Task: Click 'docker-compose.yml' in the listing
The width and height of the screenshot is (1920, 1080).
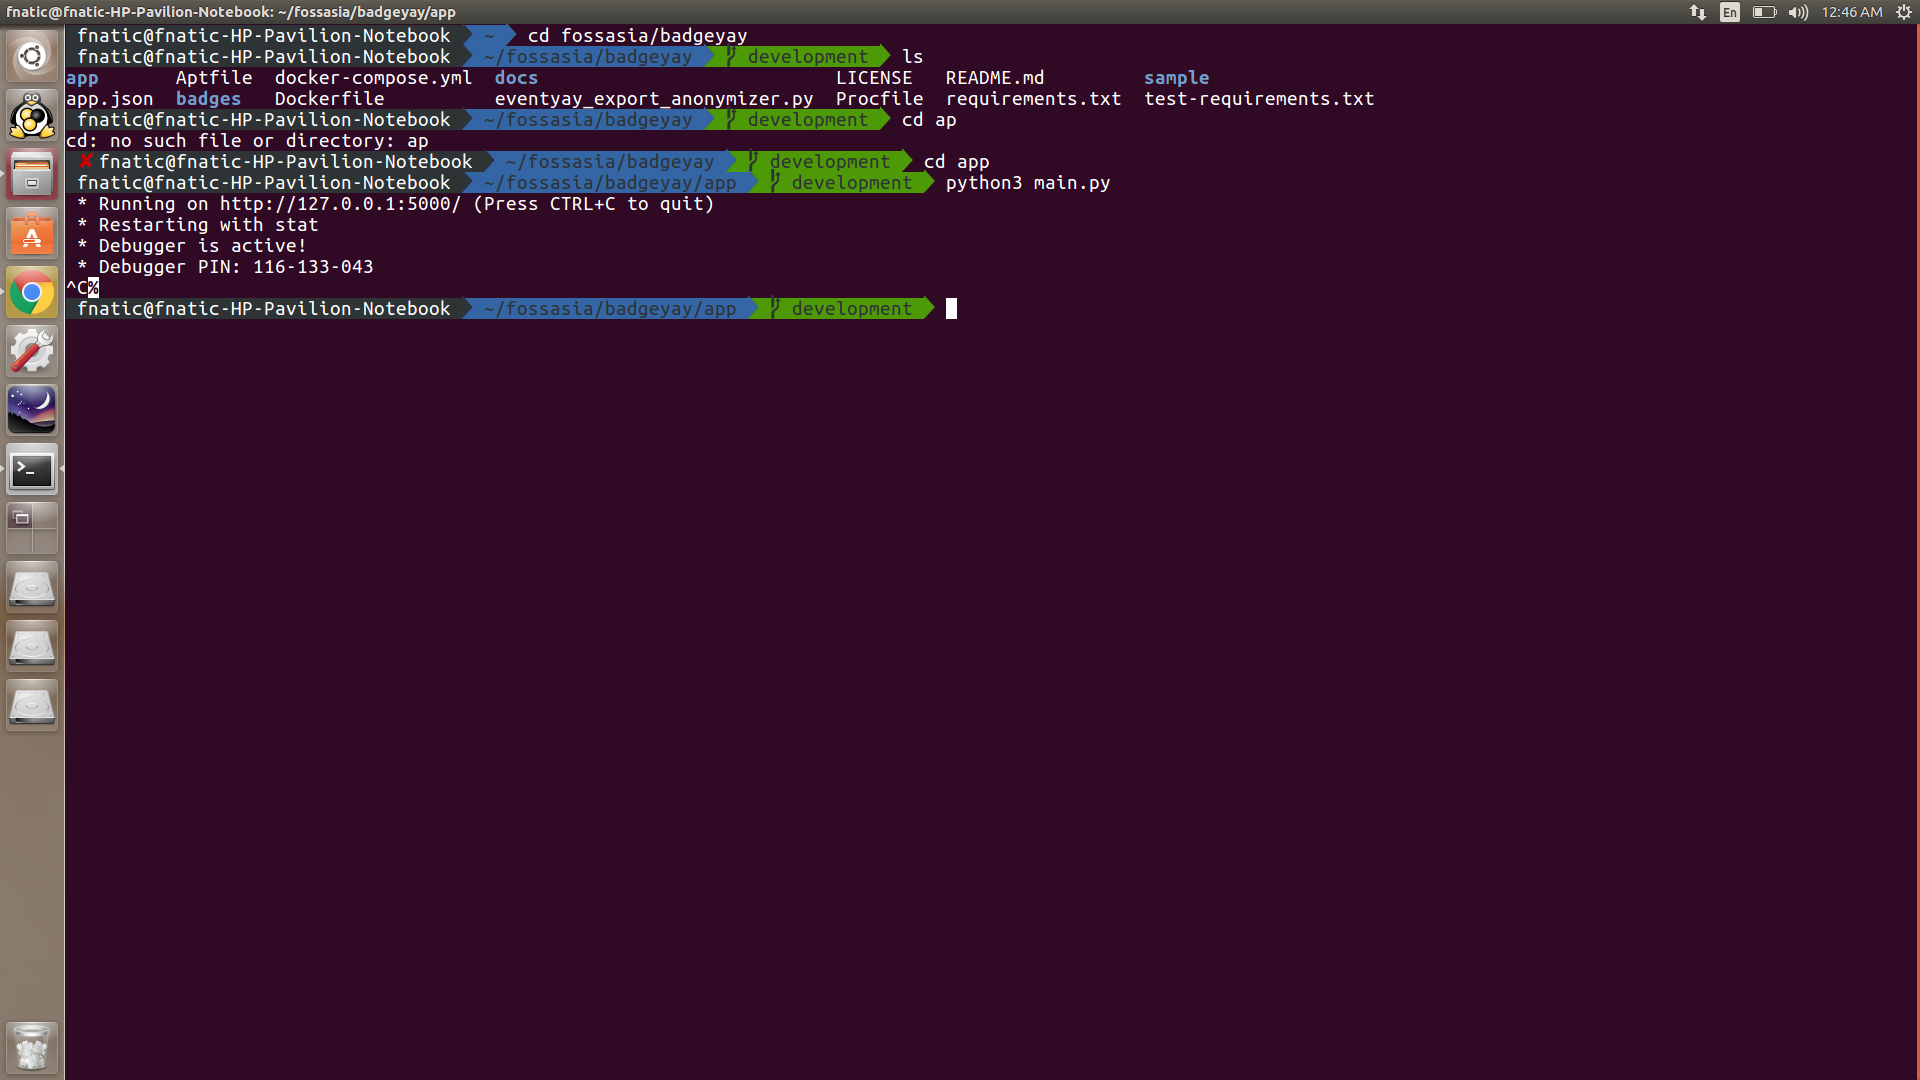Action: 373,78
